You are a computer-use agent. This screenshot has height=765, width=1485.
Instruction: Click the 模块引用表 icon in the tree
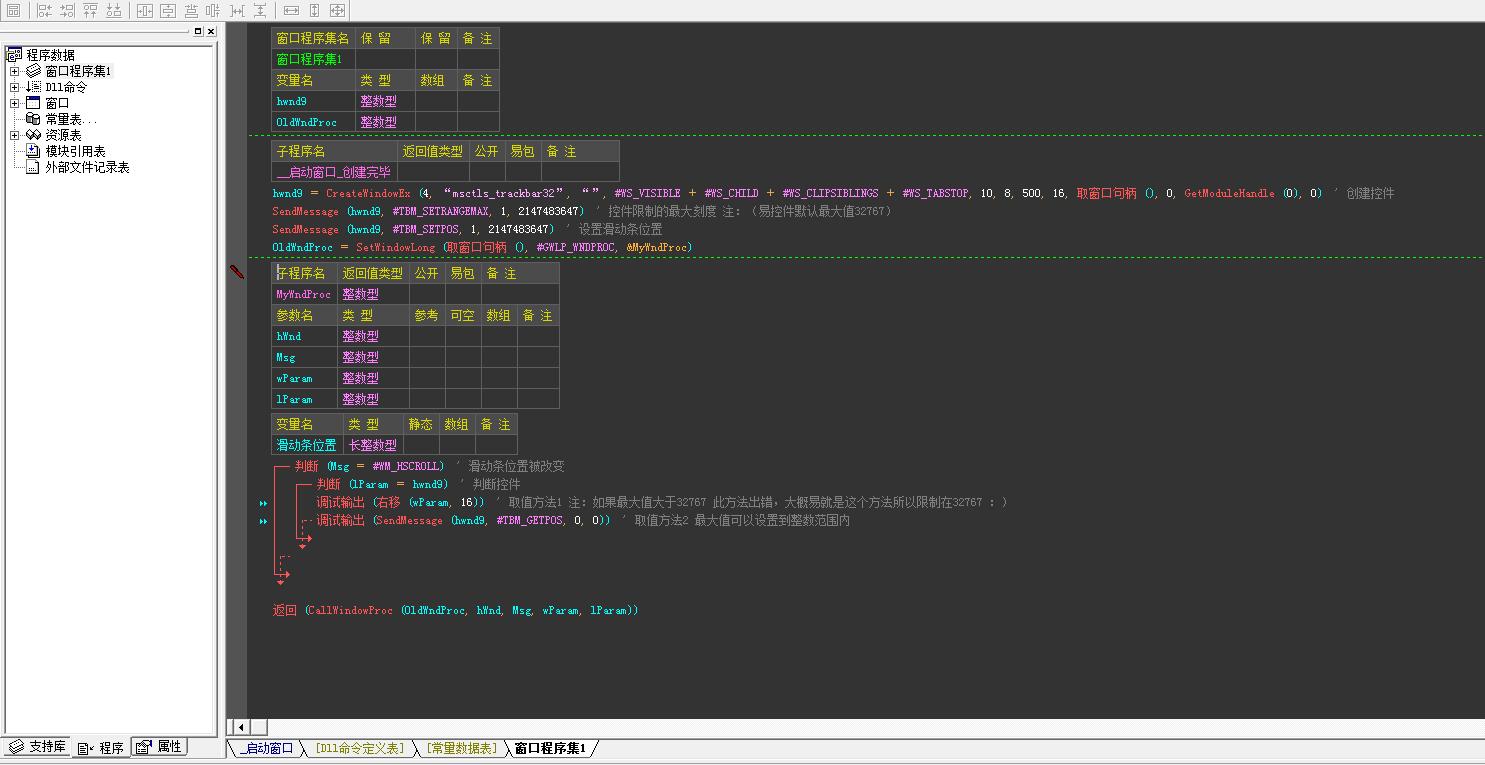[34, 151]
